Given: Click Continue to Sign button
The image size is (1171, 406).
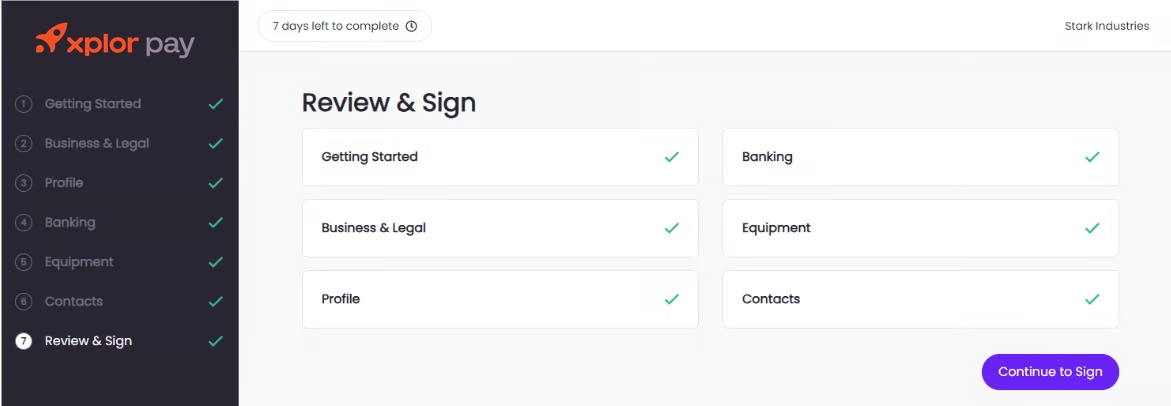Looking at the screenshot, I should coord(1050,372).
